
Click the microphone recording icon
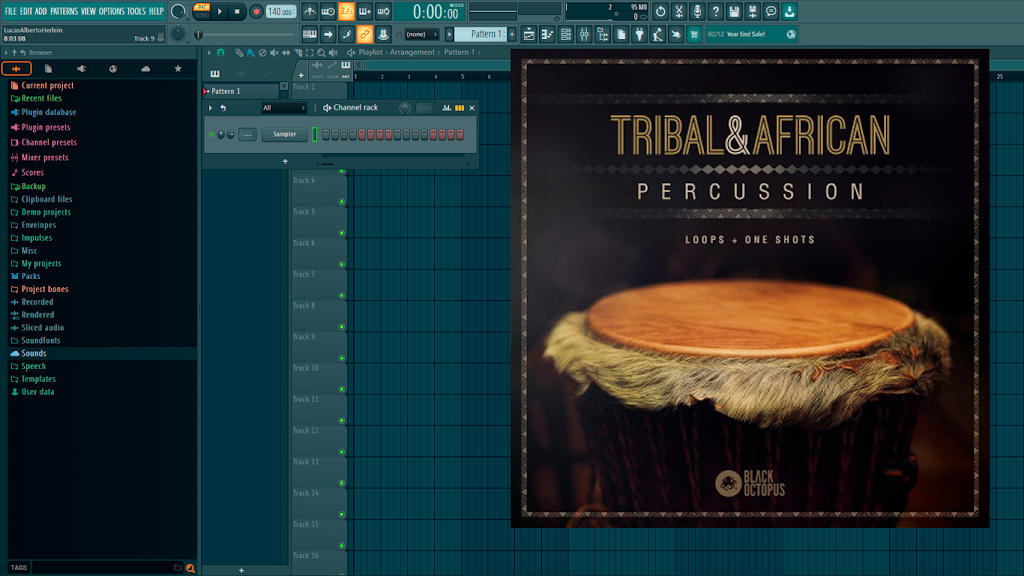pyautogui.click(x=697, y=11)
